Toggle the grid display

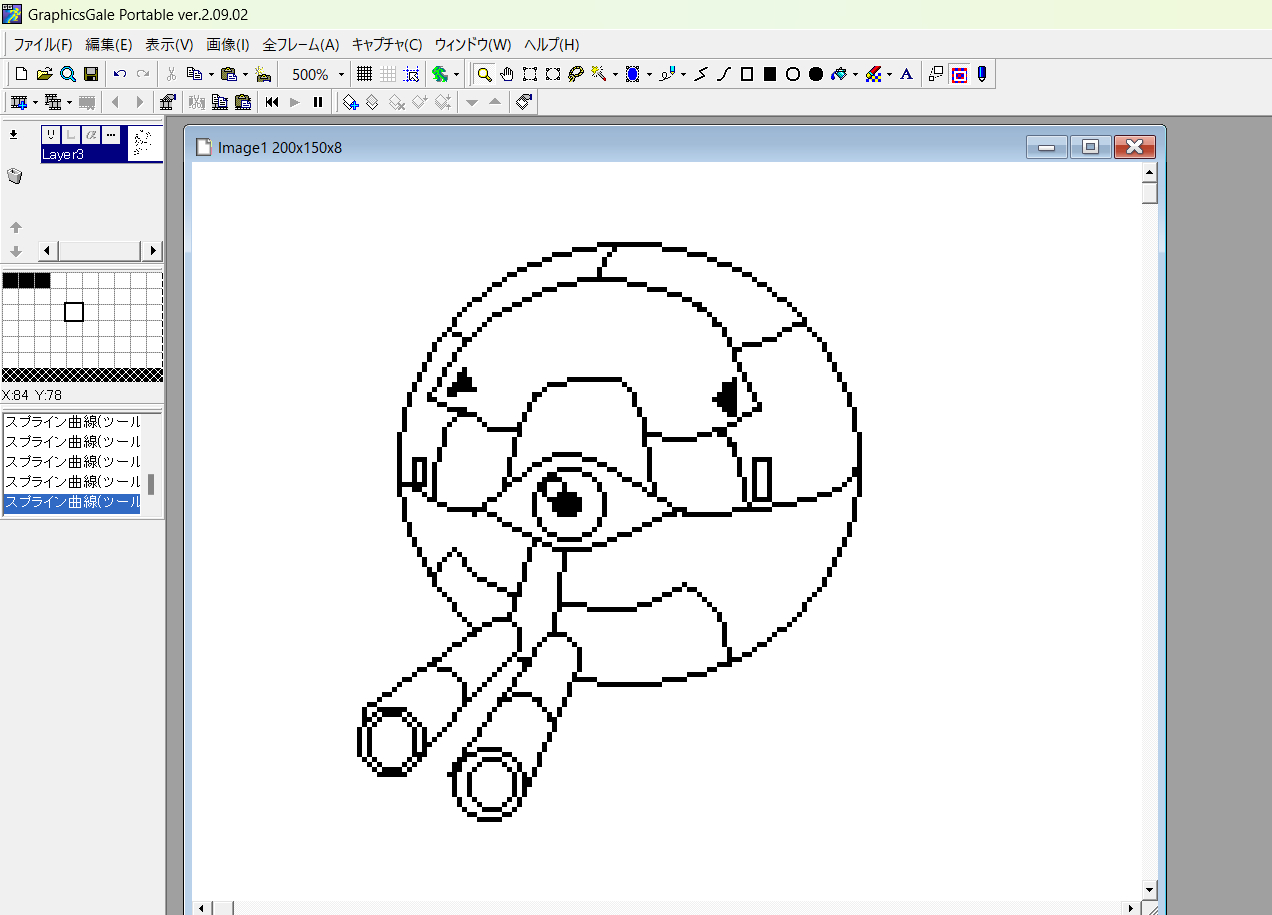[x=365, y=74]
